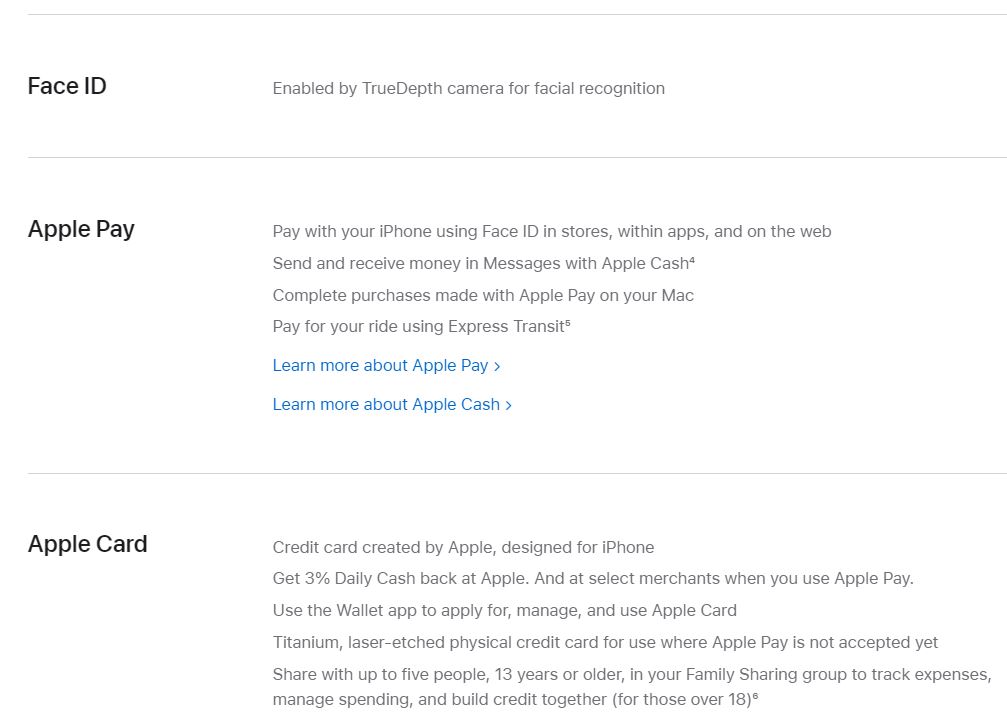Click the Apple Card section heading
This screenshot has width=1007, height=722.
tap(87, 544)
